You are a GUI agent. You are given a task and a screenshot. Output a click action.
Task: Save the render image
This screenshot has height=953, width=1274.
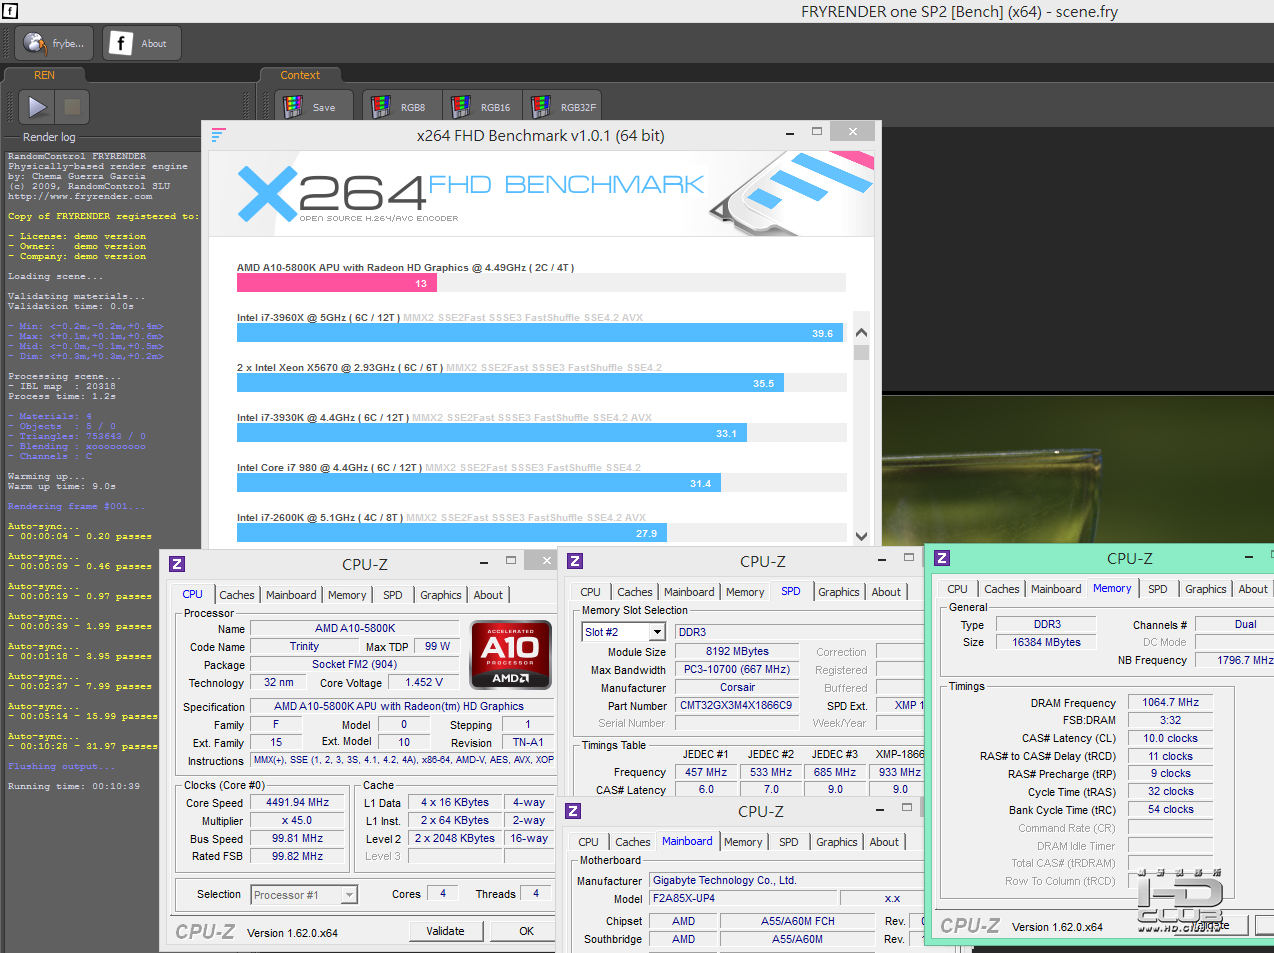[x=313, y=107]
